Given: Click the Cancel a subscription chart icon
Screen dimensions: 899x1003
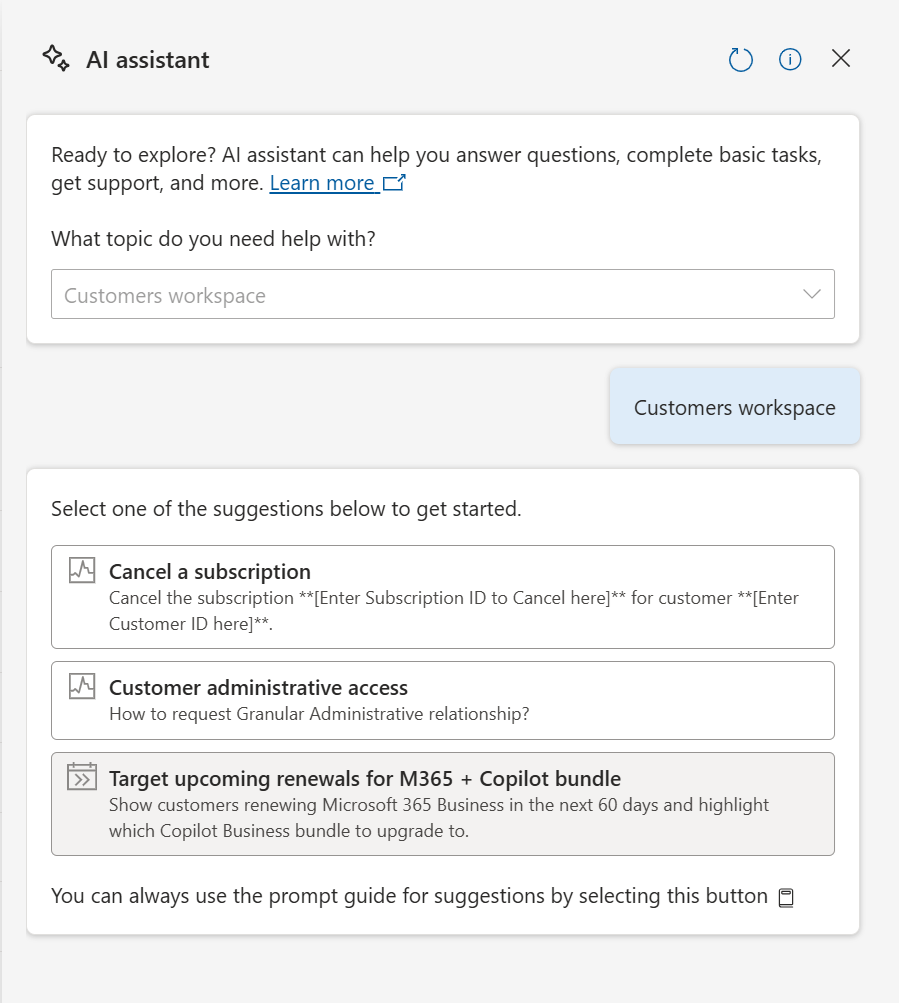Looking at the screenshot, I should pos(82,571).
